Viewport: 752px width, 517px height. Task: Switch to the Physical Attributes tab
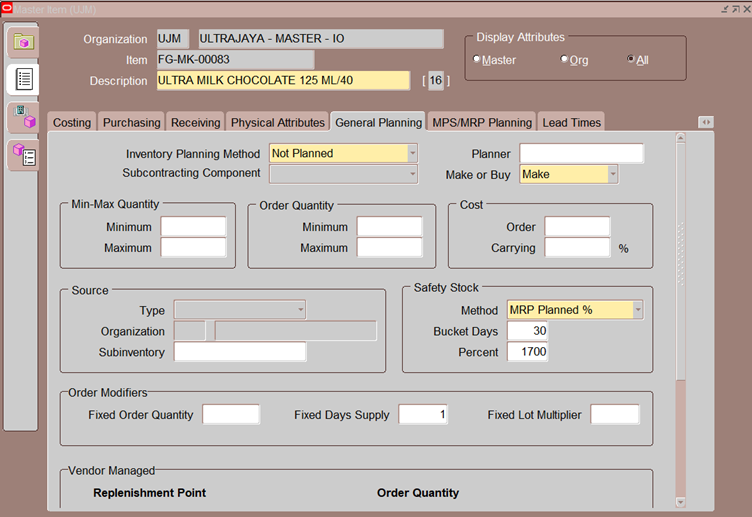[278, 122]
